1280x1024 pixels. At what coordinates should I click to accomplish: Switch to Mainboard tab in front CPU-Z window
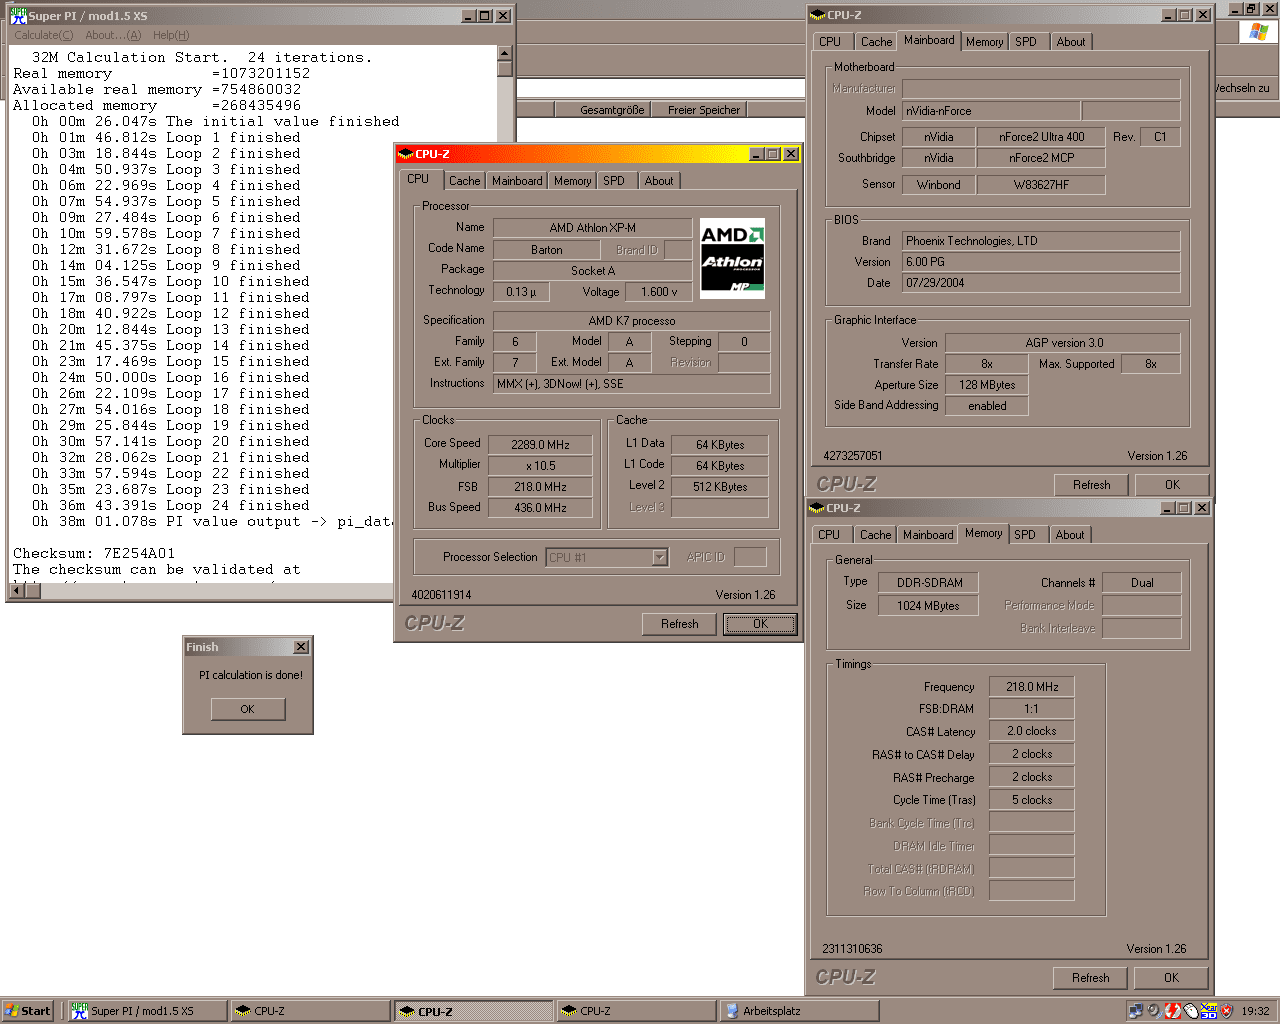click(x=517, y=181)
